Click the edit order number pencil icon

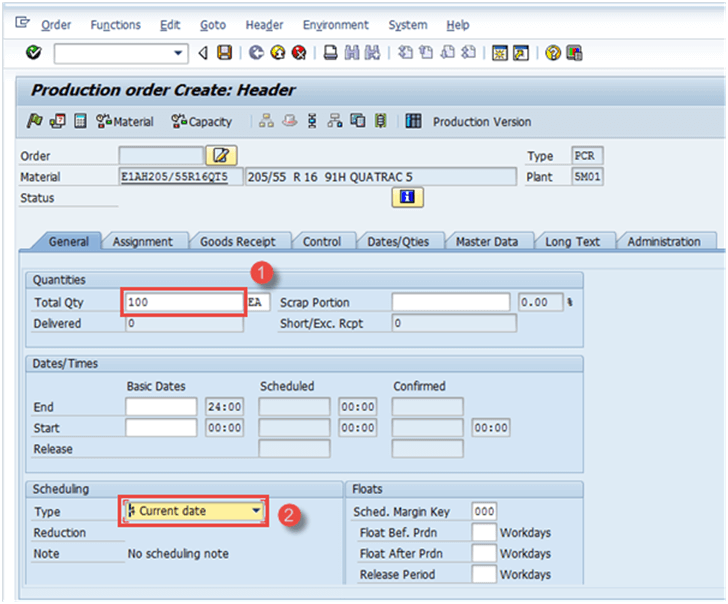pos(220,155)
